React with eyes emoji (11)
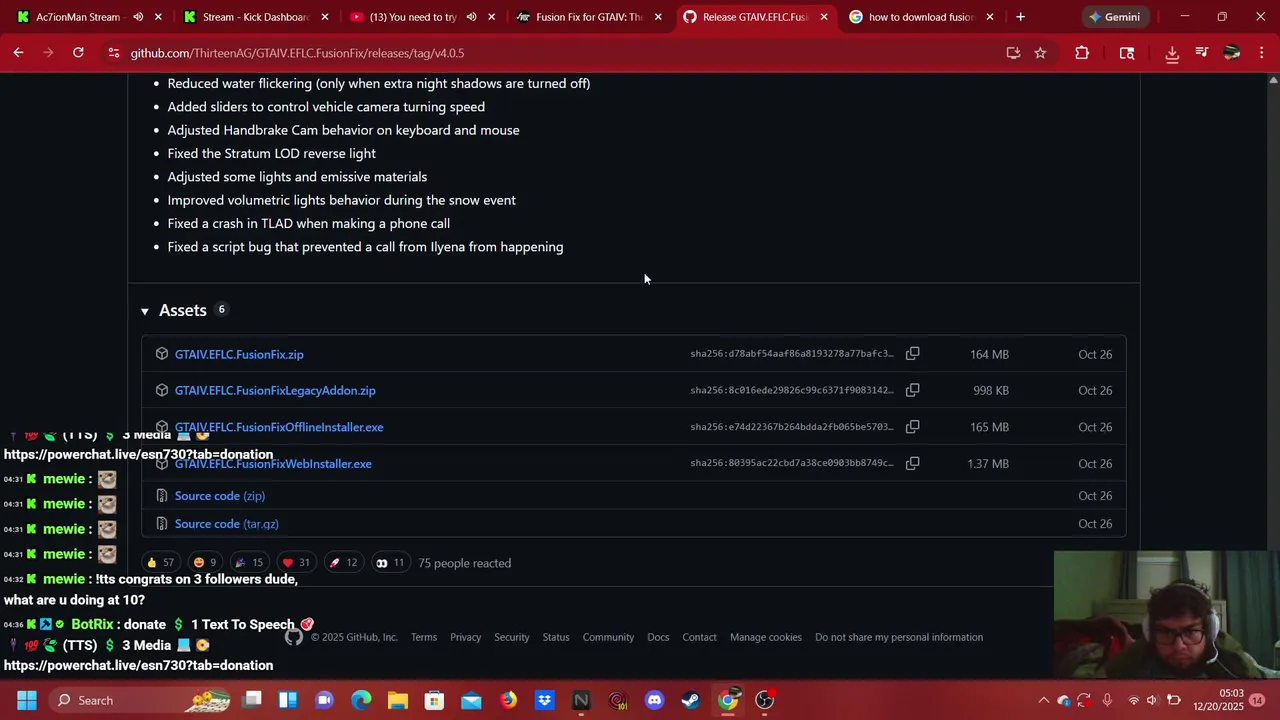The width and height of the screenshot is (1280, 720). tap(390, 563)
